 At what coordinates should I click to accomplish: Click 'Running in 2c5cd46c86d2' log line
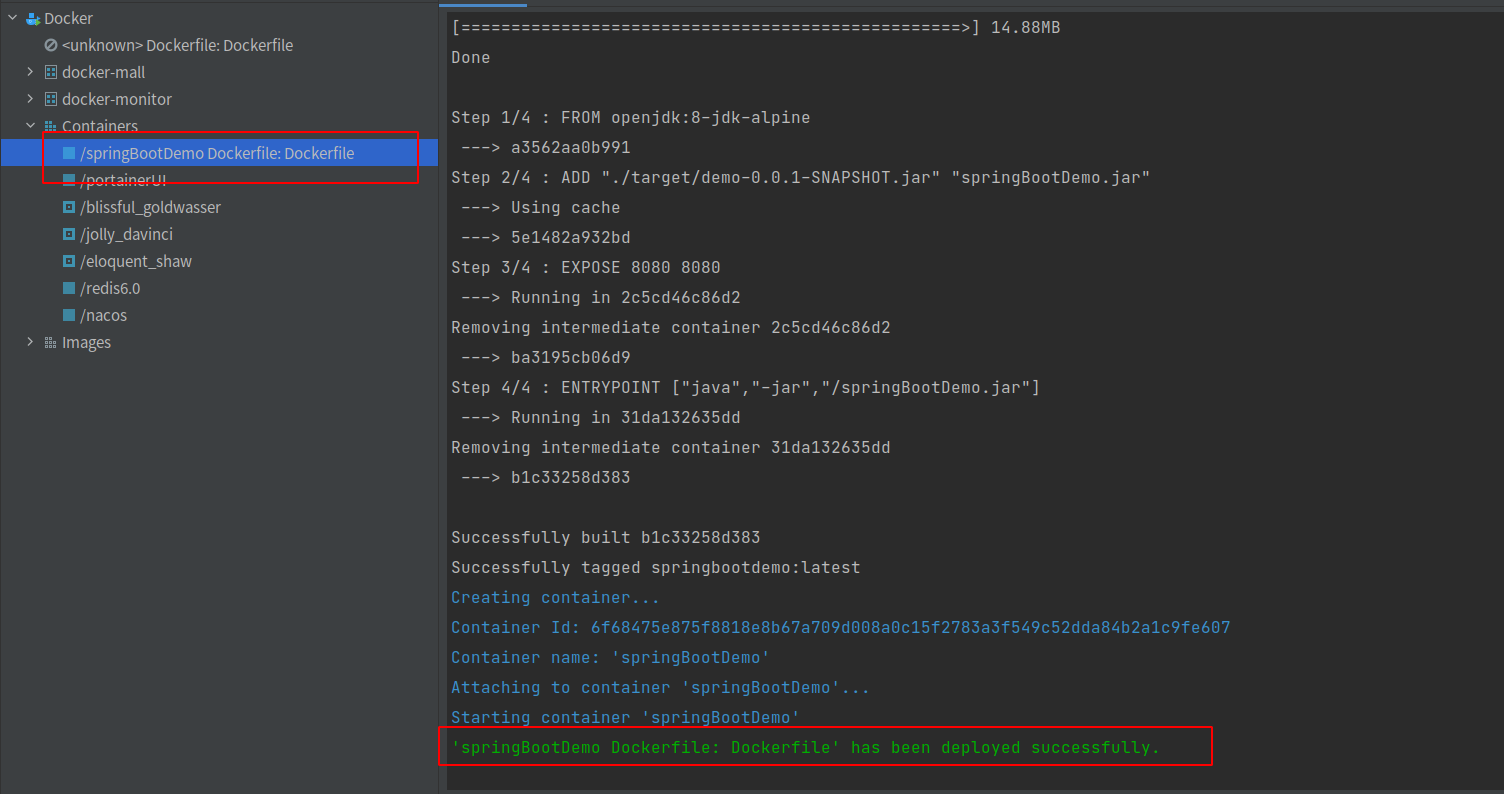tap(600, 298)
